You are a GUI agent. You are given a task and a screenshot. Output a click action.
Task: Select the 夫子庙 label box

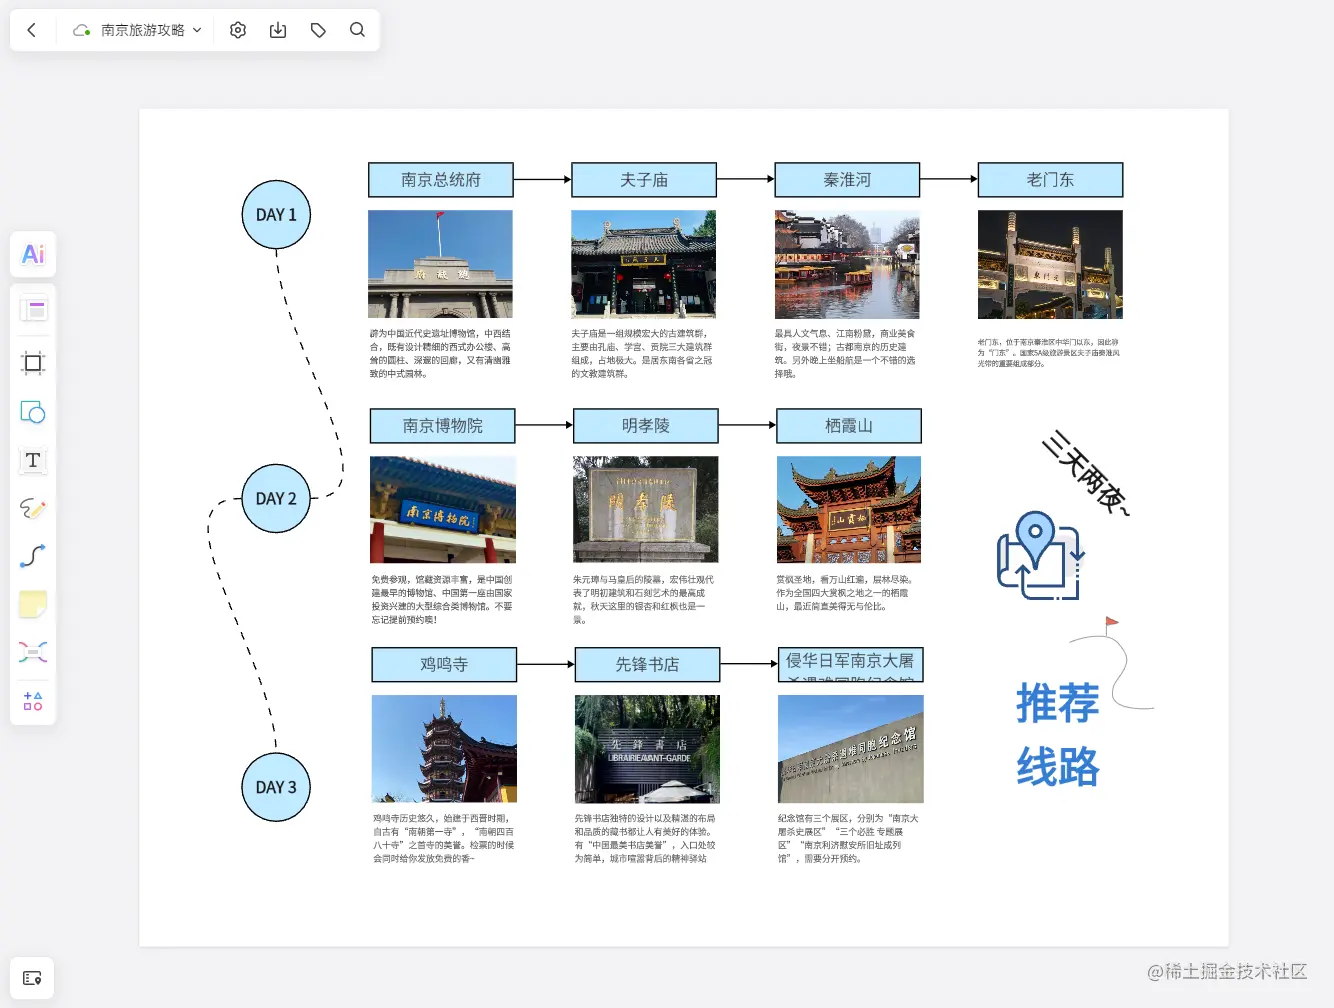click(644, 180)
